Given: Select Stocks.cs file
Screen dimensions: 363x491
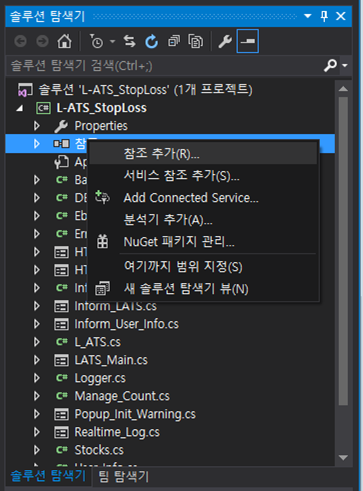Looking at the screenshot, I should click(x=99, y=450).
